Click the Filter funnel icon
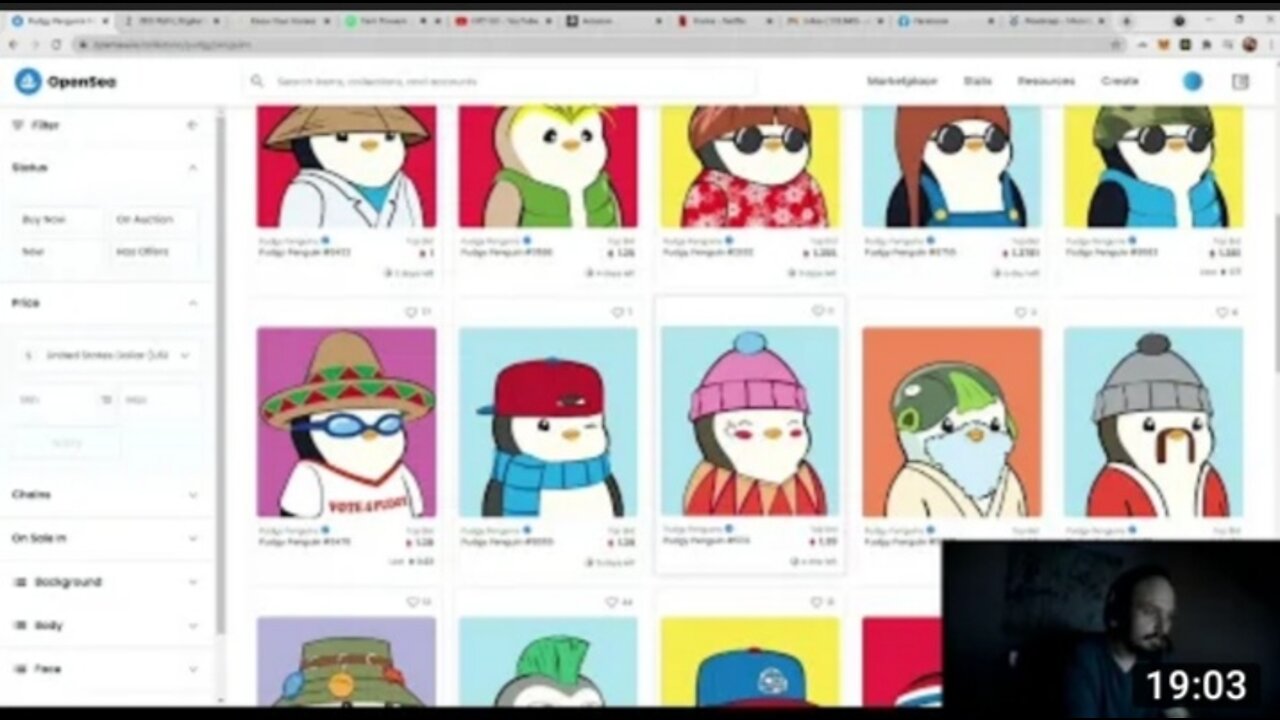The image size is (1280, 720). [18, 125]
